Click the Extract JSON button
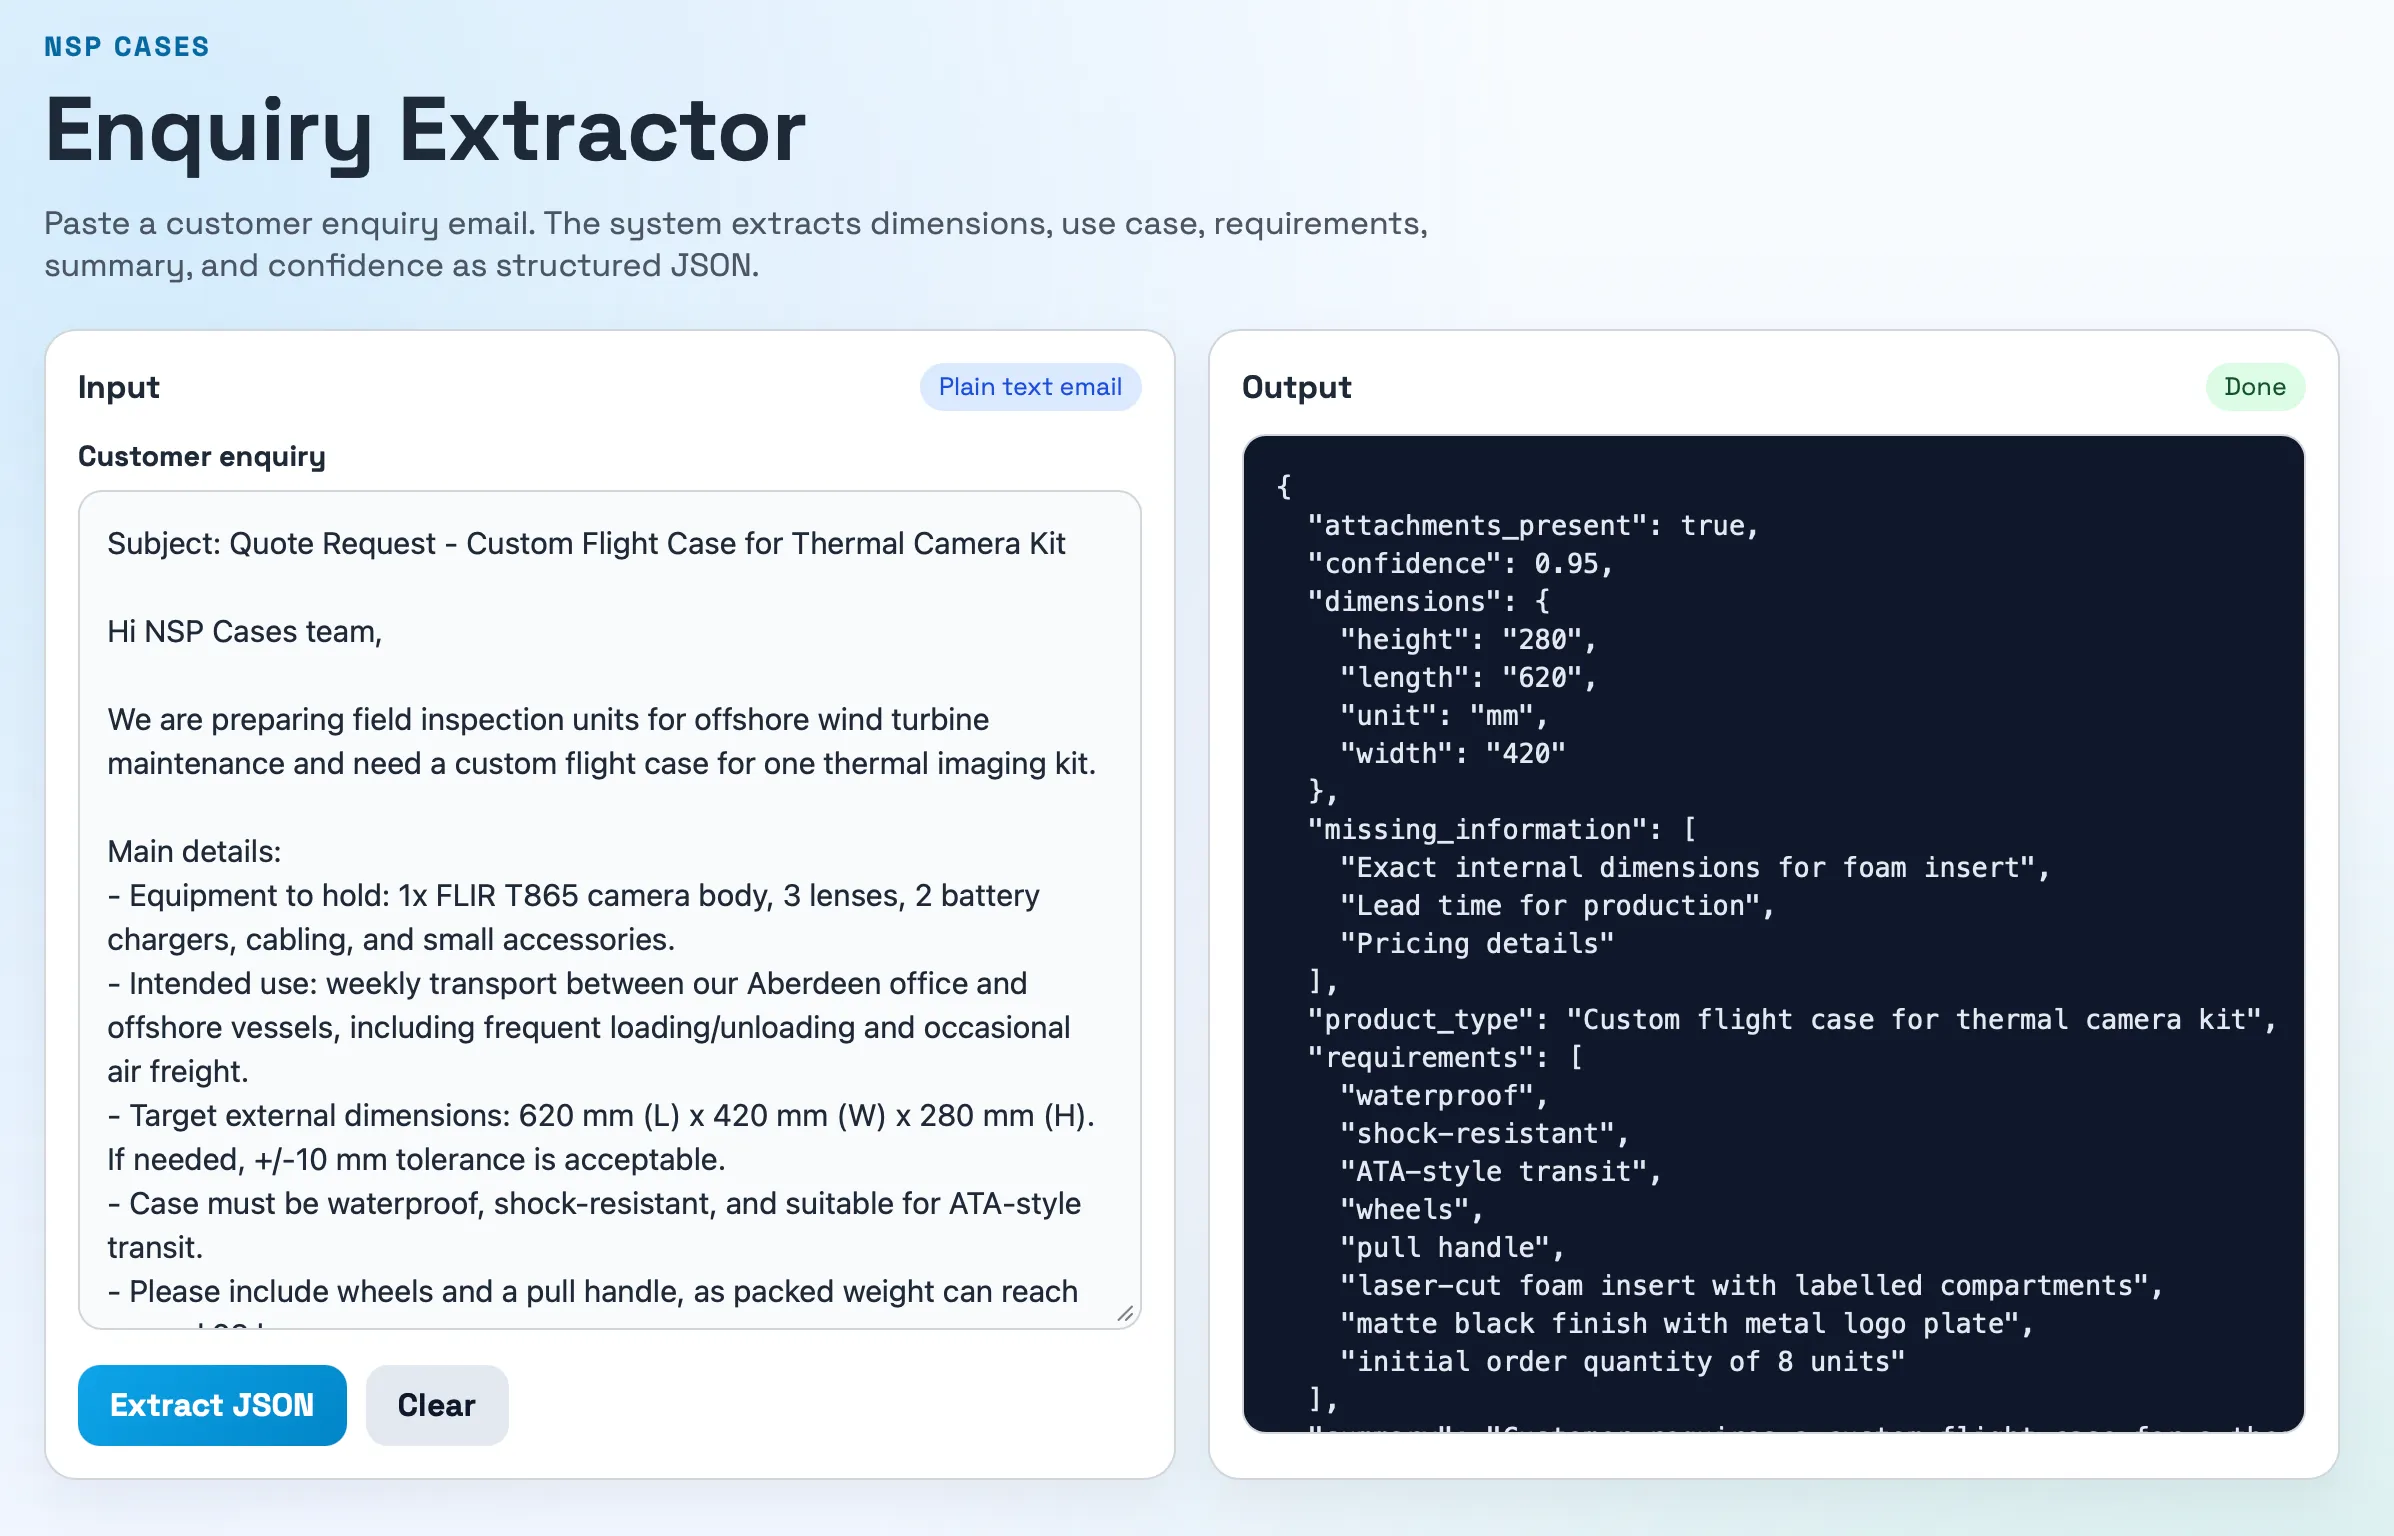Viewport: 2394px width, 1536px height. click(x=211, y=1404)
